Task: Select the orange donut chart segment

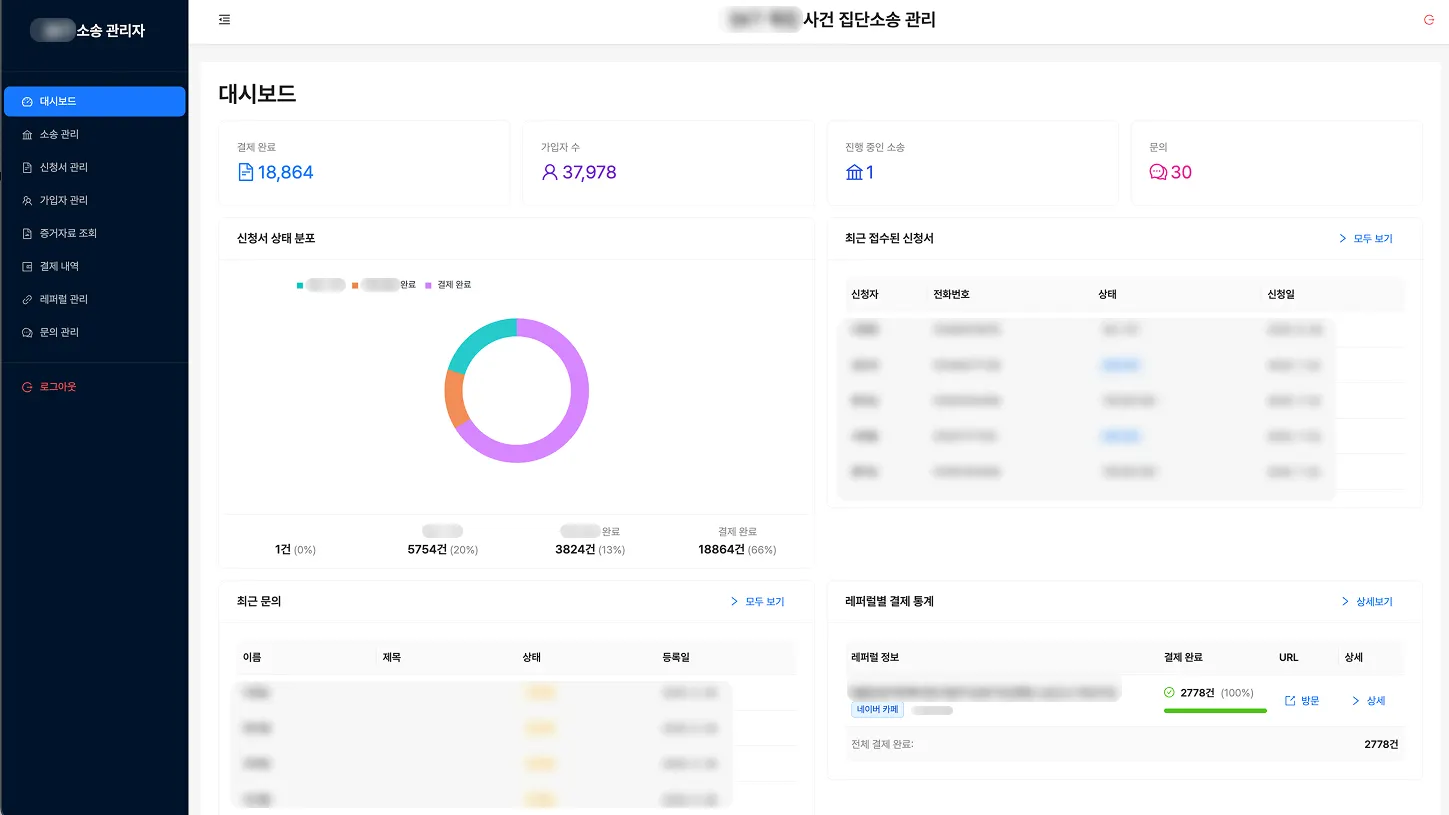Action: [453, 398]
